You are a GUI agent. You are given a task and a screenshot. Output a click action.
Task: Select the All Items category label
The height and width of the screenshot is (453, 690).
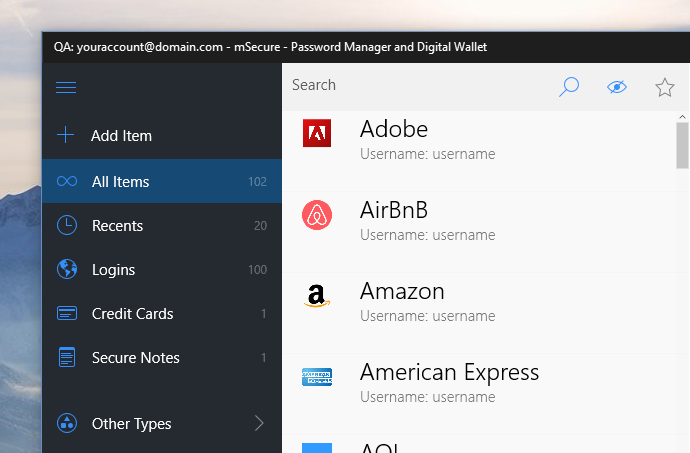(x=121, y=181)
